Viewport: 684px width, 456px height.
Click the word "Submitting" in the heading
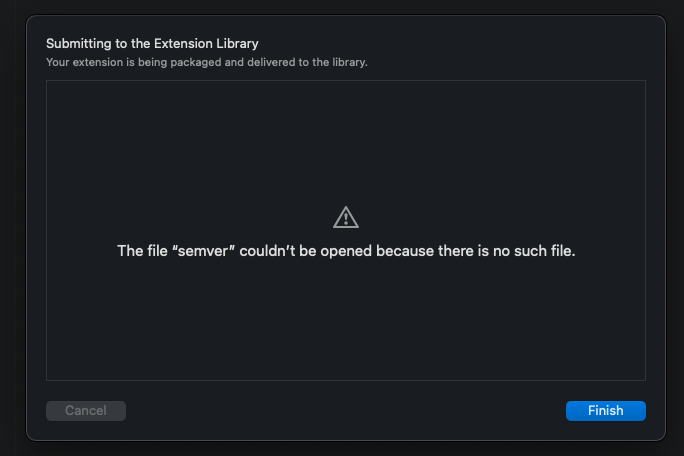79,44
